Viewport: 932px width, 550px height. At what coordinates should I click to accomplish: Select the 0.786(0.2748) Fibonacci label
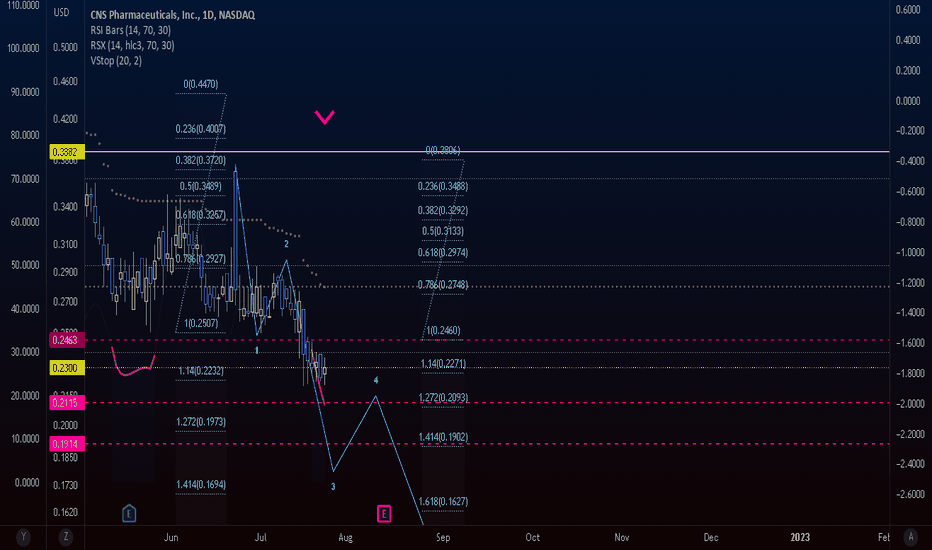click(x=443, y=285)
